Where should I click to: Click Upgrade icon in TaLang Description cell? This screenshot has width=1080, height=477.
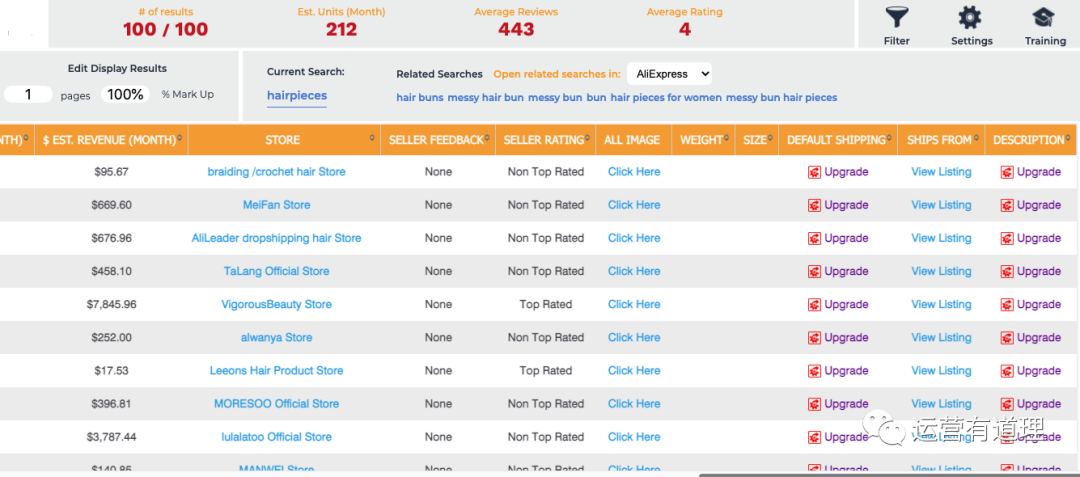coord(1007,272)
